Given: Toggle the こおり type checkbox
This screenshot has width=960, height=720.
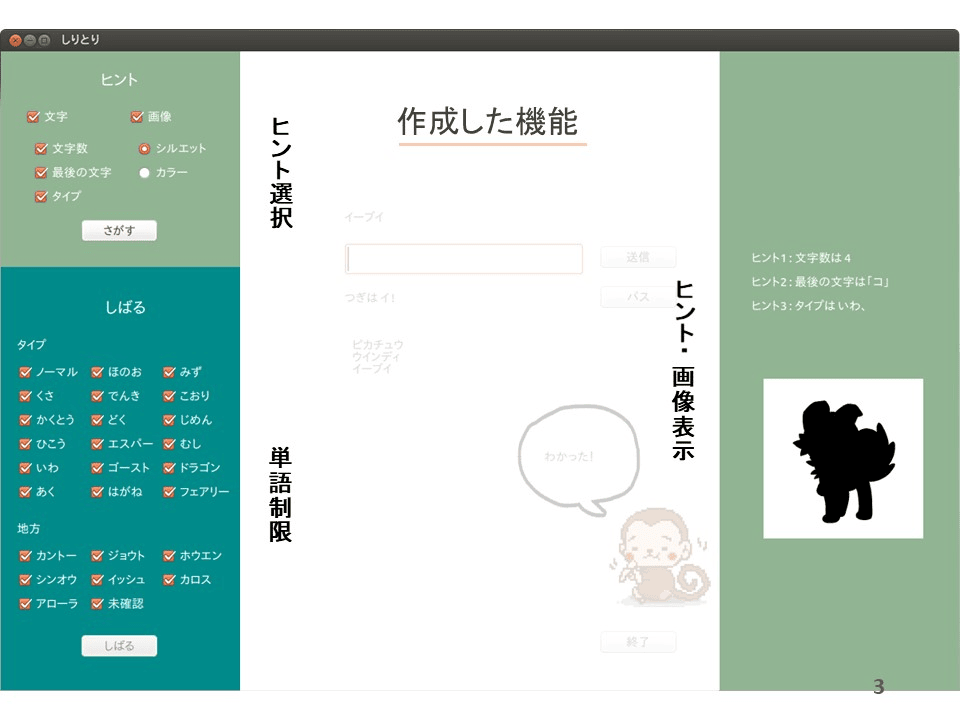Looking at the screenshot, I should pos(169,396).
